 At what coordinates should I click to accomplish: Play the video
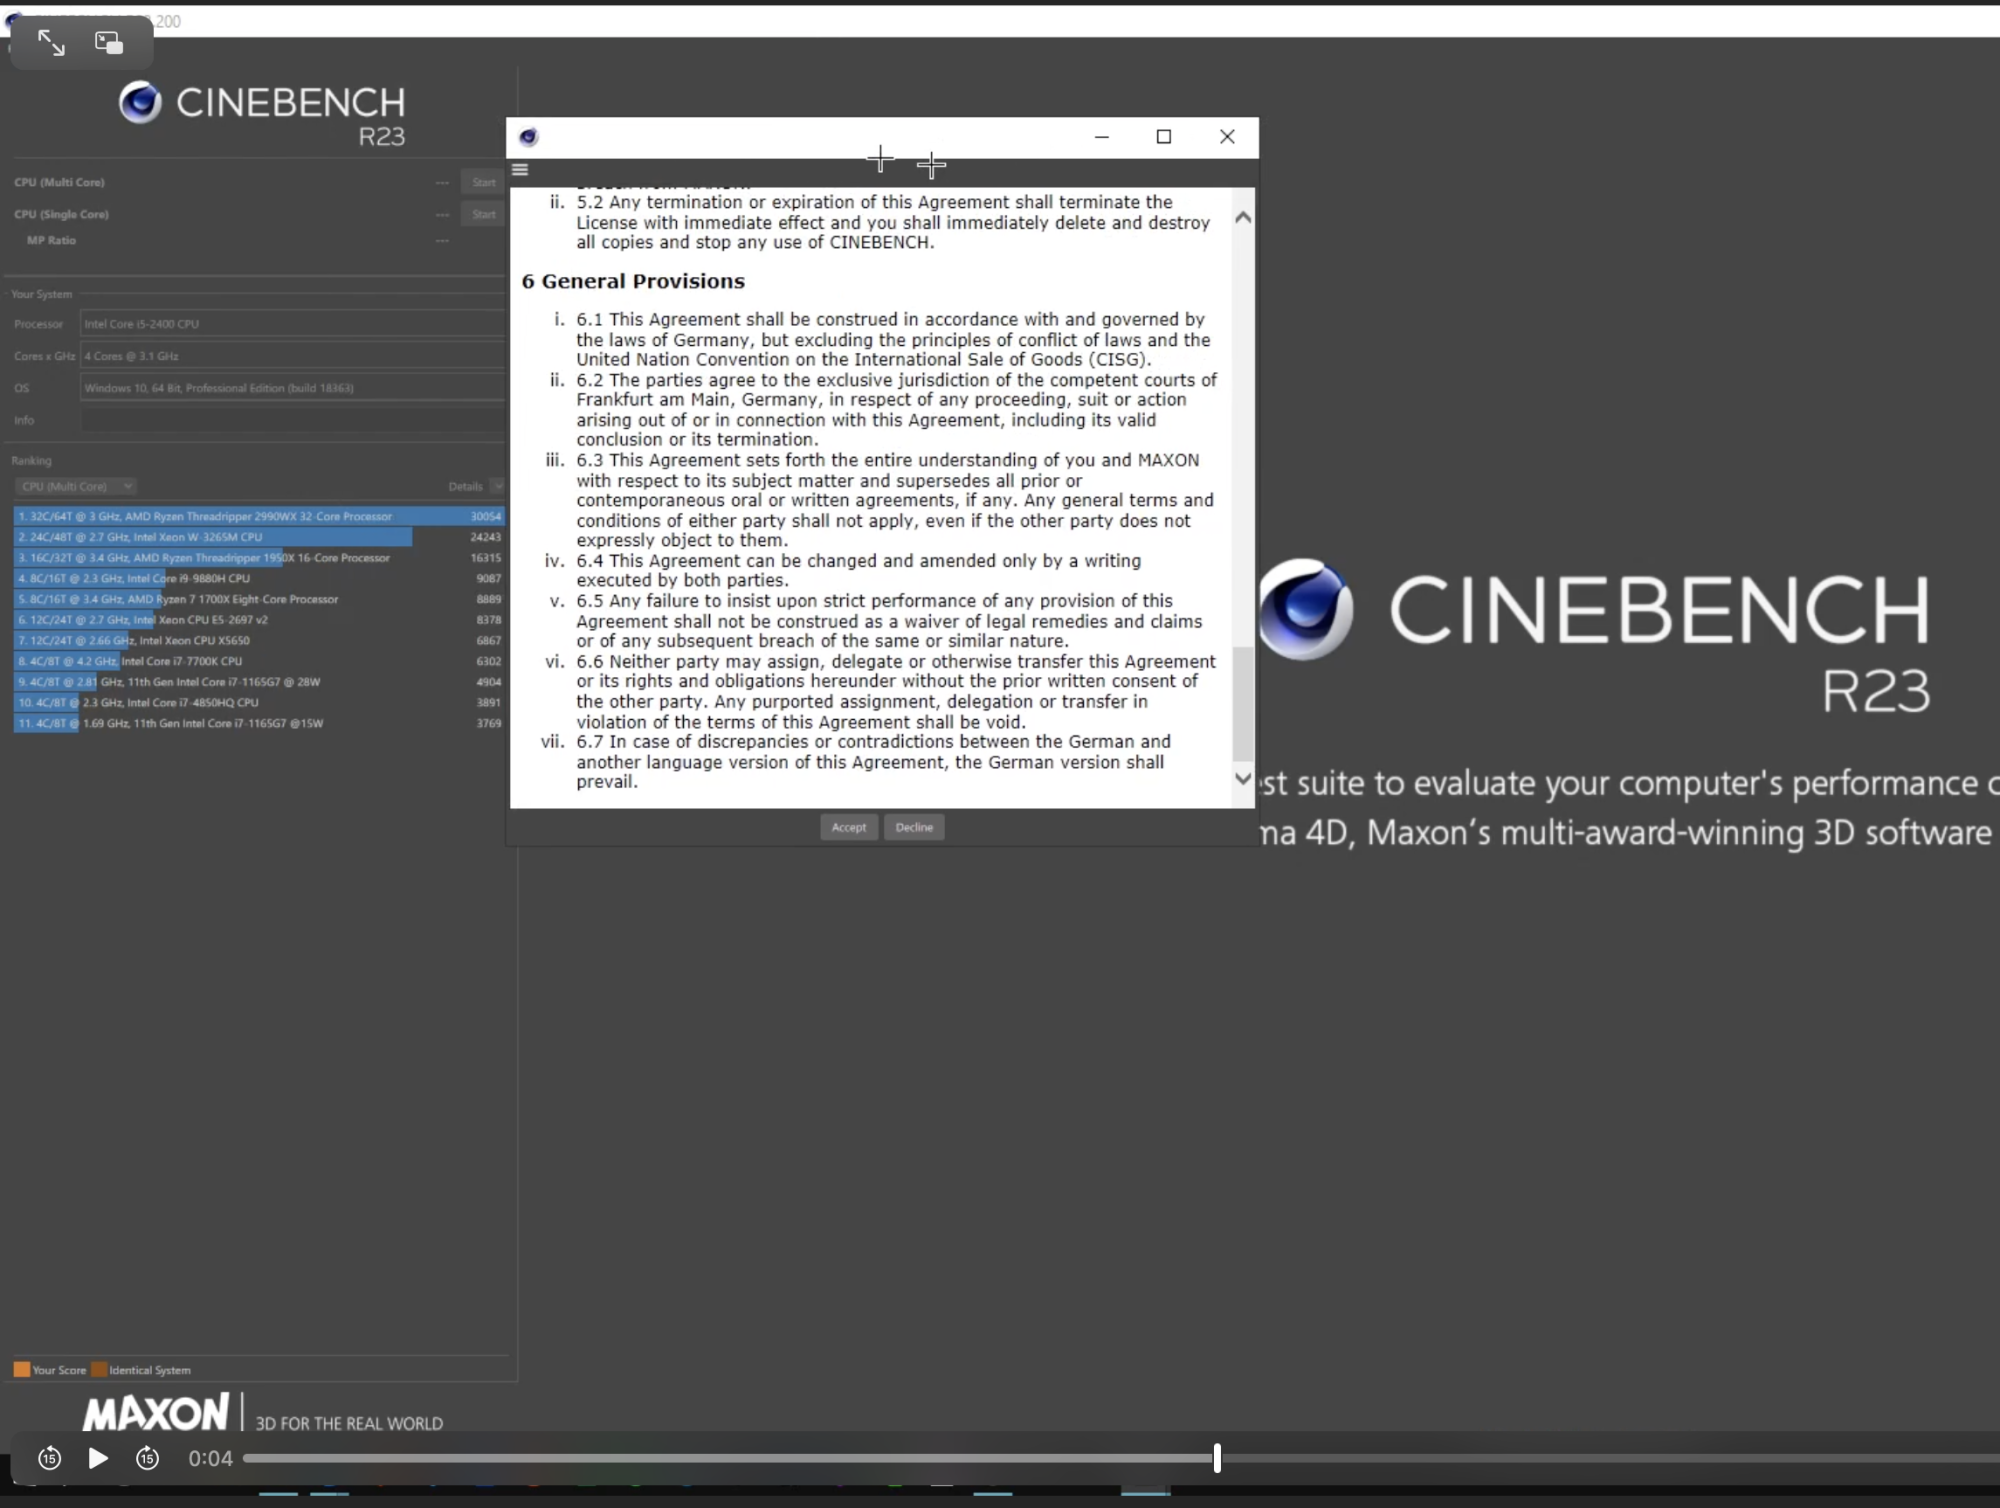point(98,1458)
